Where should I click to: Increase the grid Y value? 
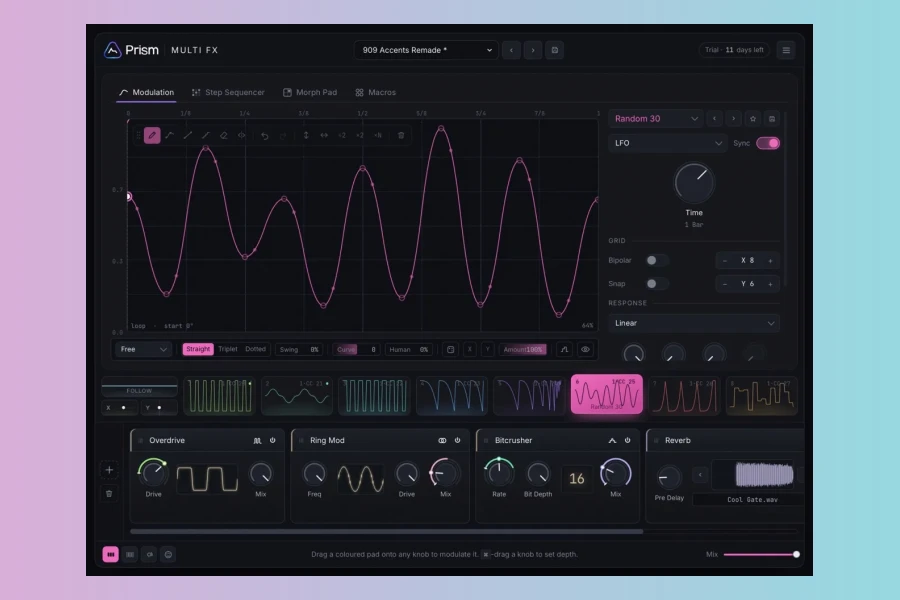point(770,284)
